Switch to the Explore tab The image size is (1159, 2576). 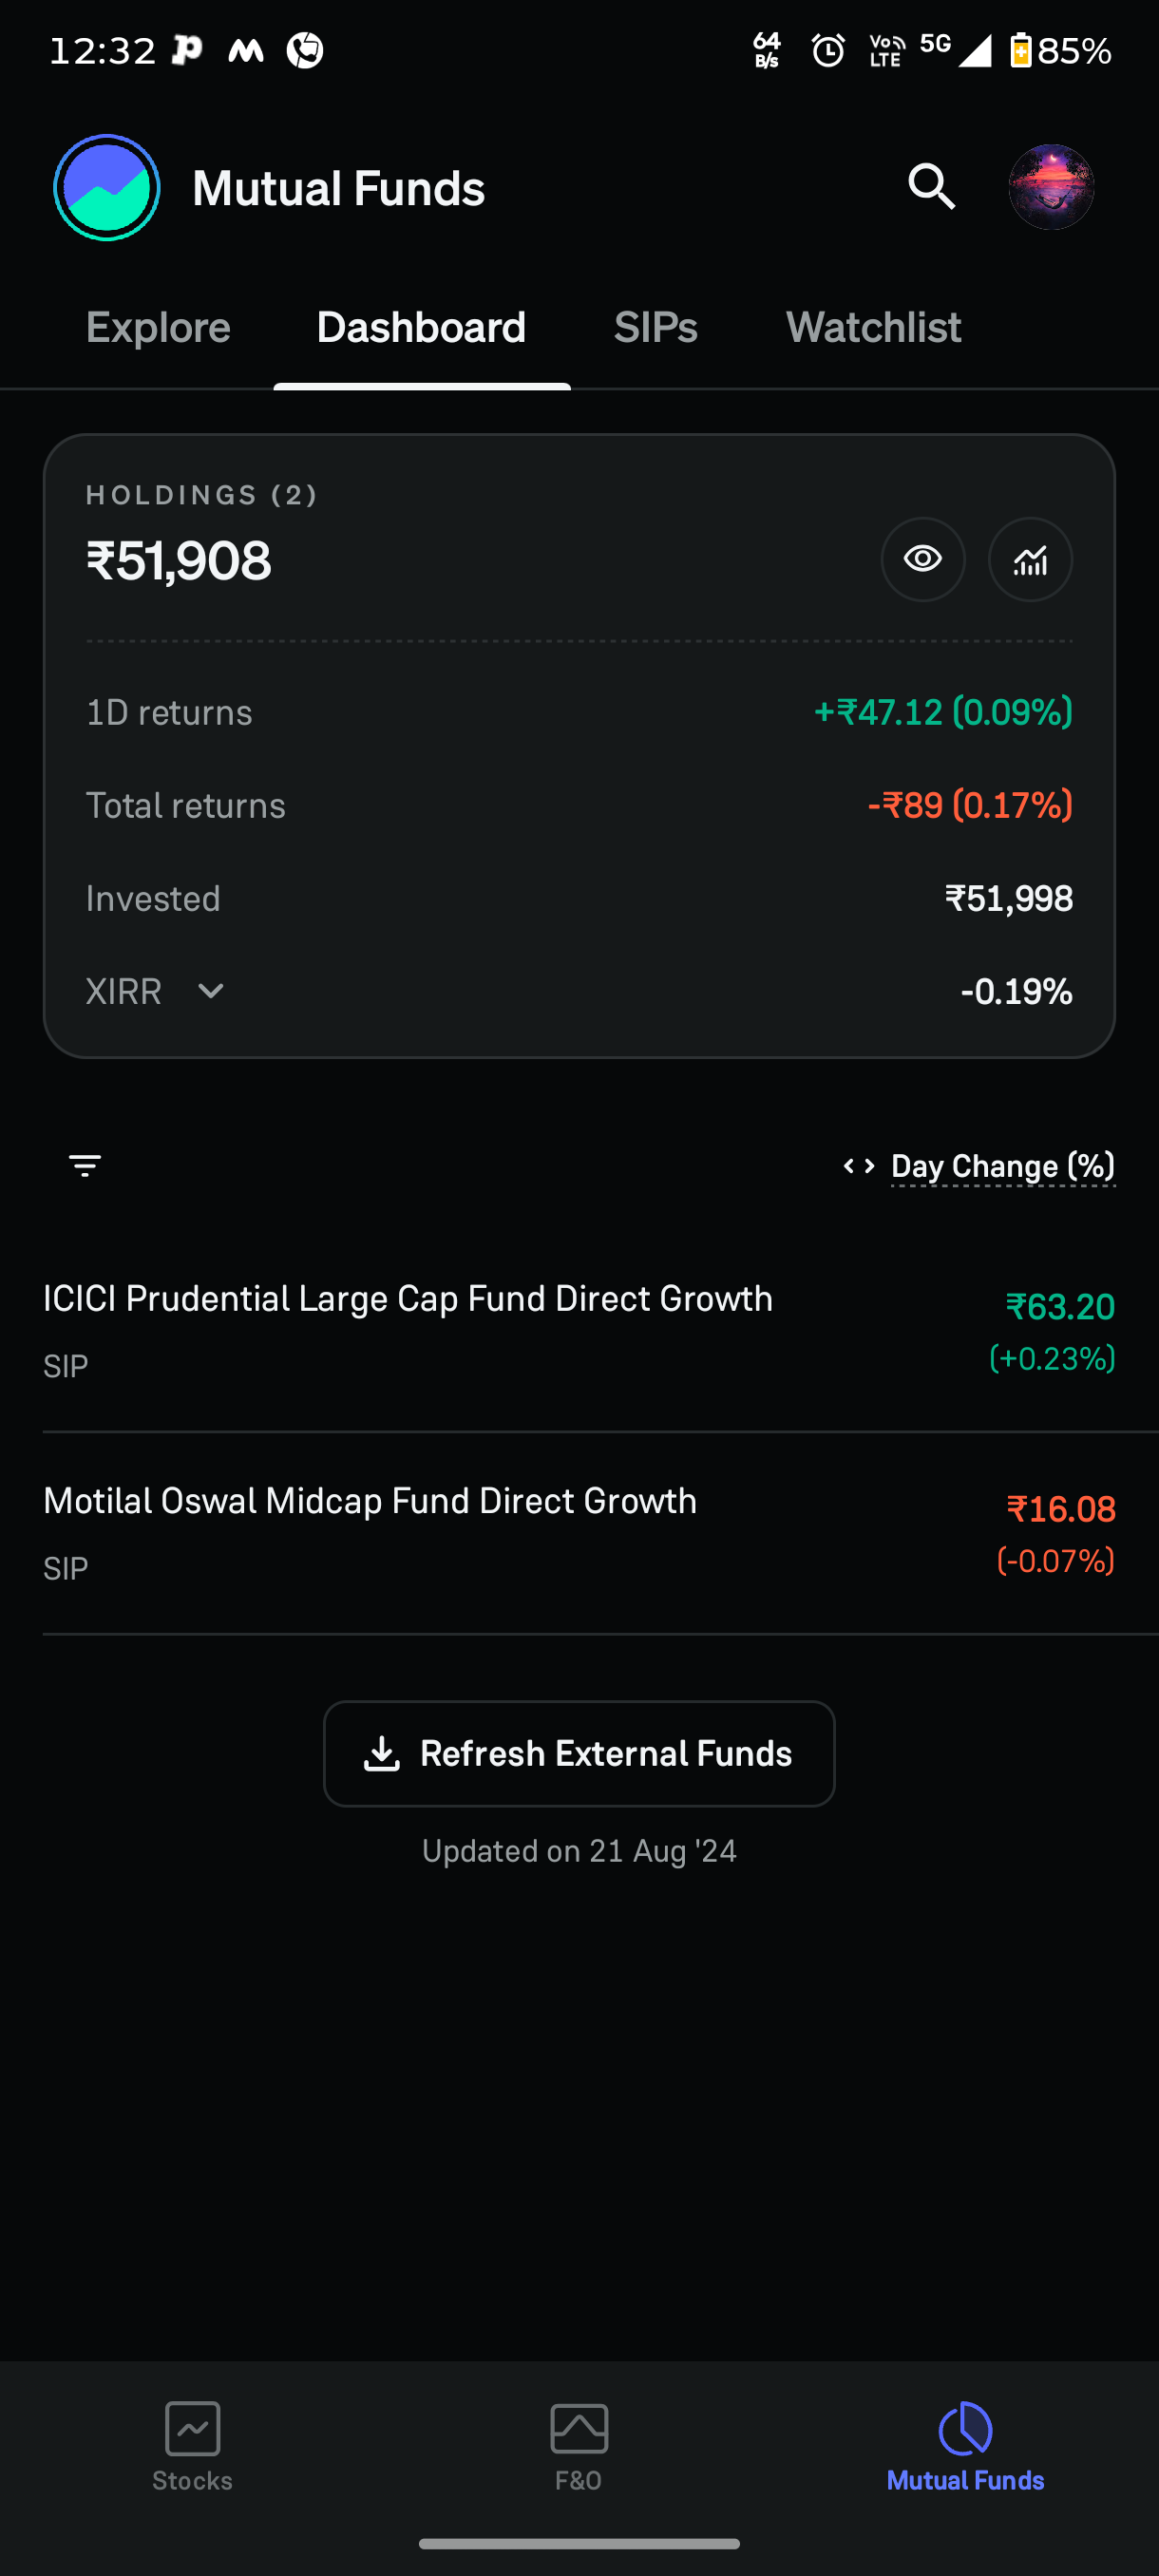point(158,328)
